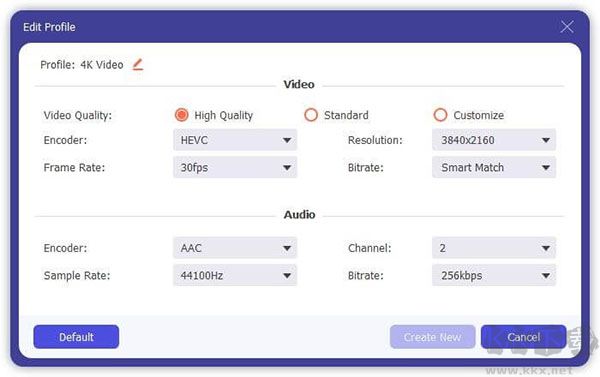Click the 'Profile: 4K Video' name text
This screenshot has height=377, width=600.
point(82,65)
